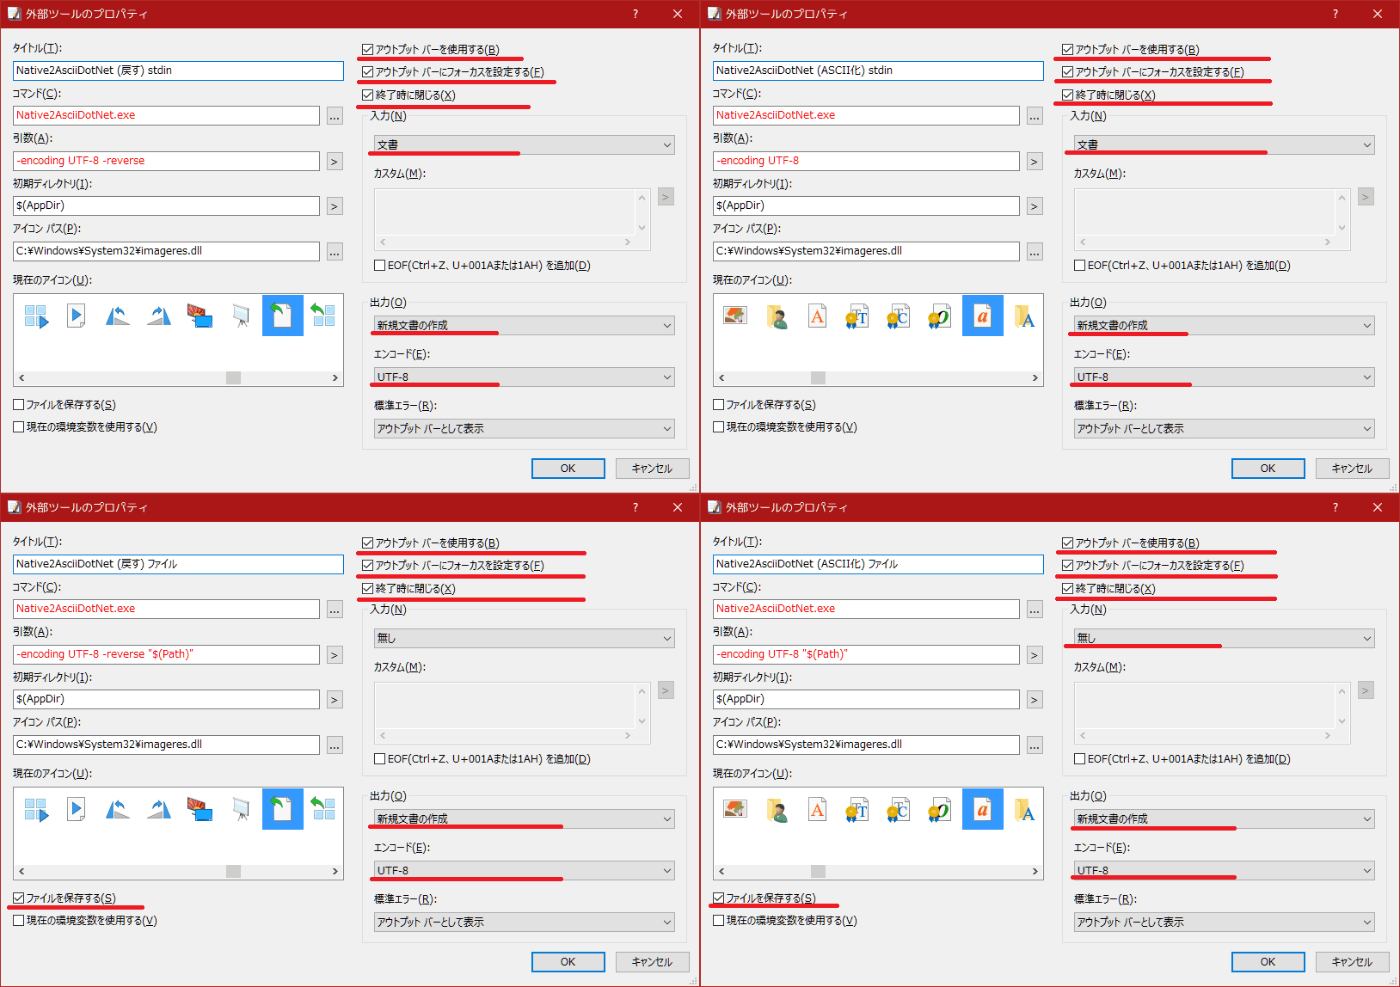Viewport: 1400px width, 987px height.
Task: Pick folder-with-person icon in (ASCII化) ファイル dialog
Action: [x=777, y=810]
